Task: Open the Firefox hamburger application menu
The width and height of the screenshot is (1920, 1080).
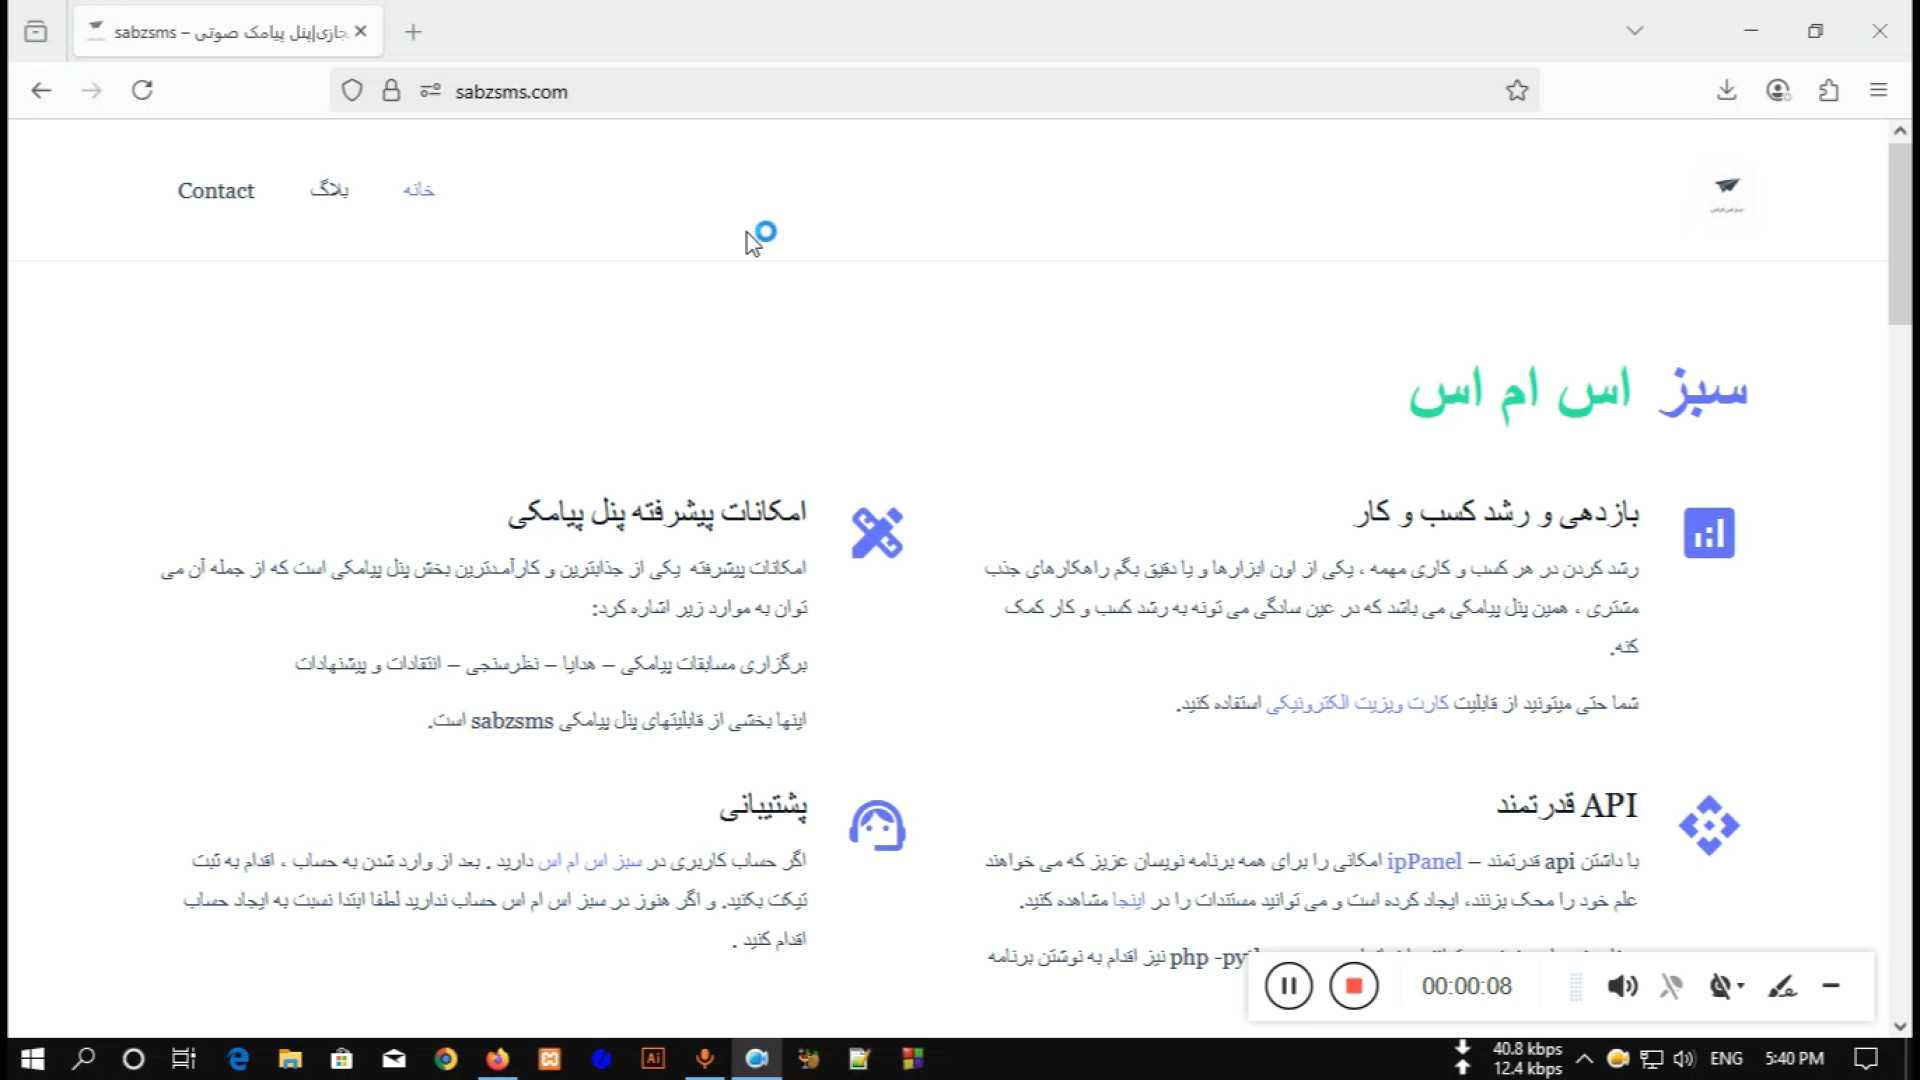Action: click(x=1879, y=91)
